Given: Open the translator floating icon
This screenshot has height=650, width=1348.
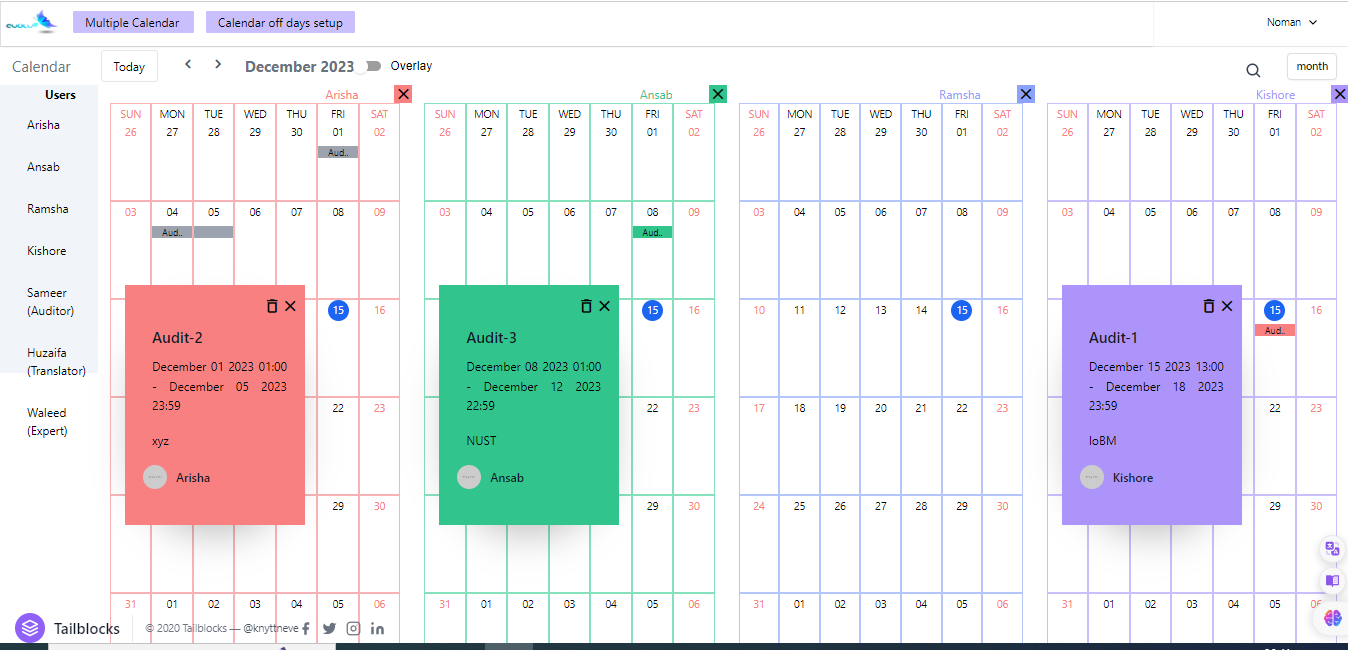Looking at the screenshot, I should click(1331, 547).
